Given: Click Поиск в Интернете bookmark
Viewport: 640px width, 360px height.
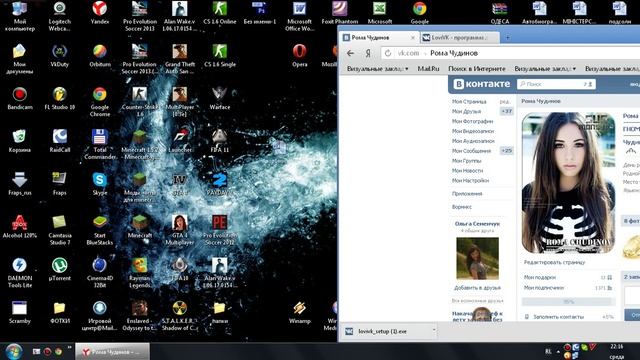Looking at the screenshot, I should (x=477, y=69).
